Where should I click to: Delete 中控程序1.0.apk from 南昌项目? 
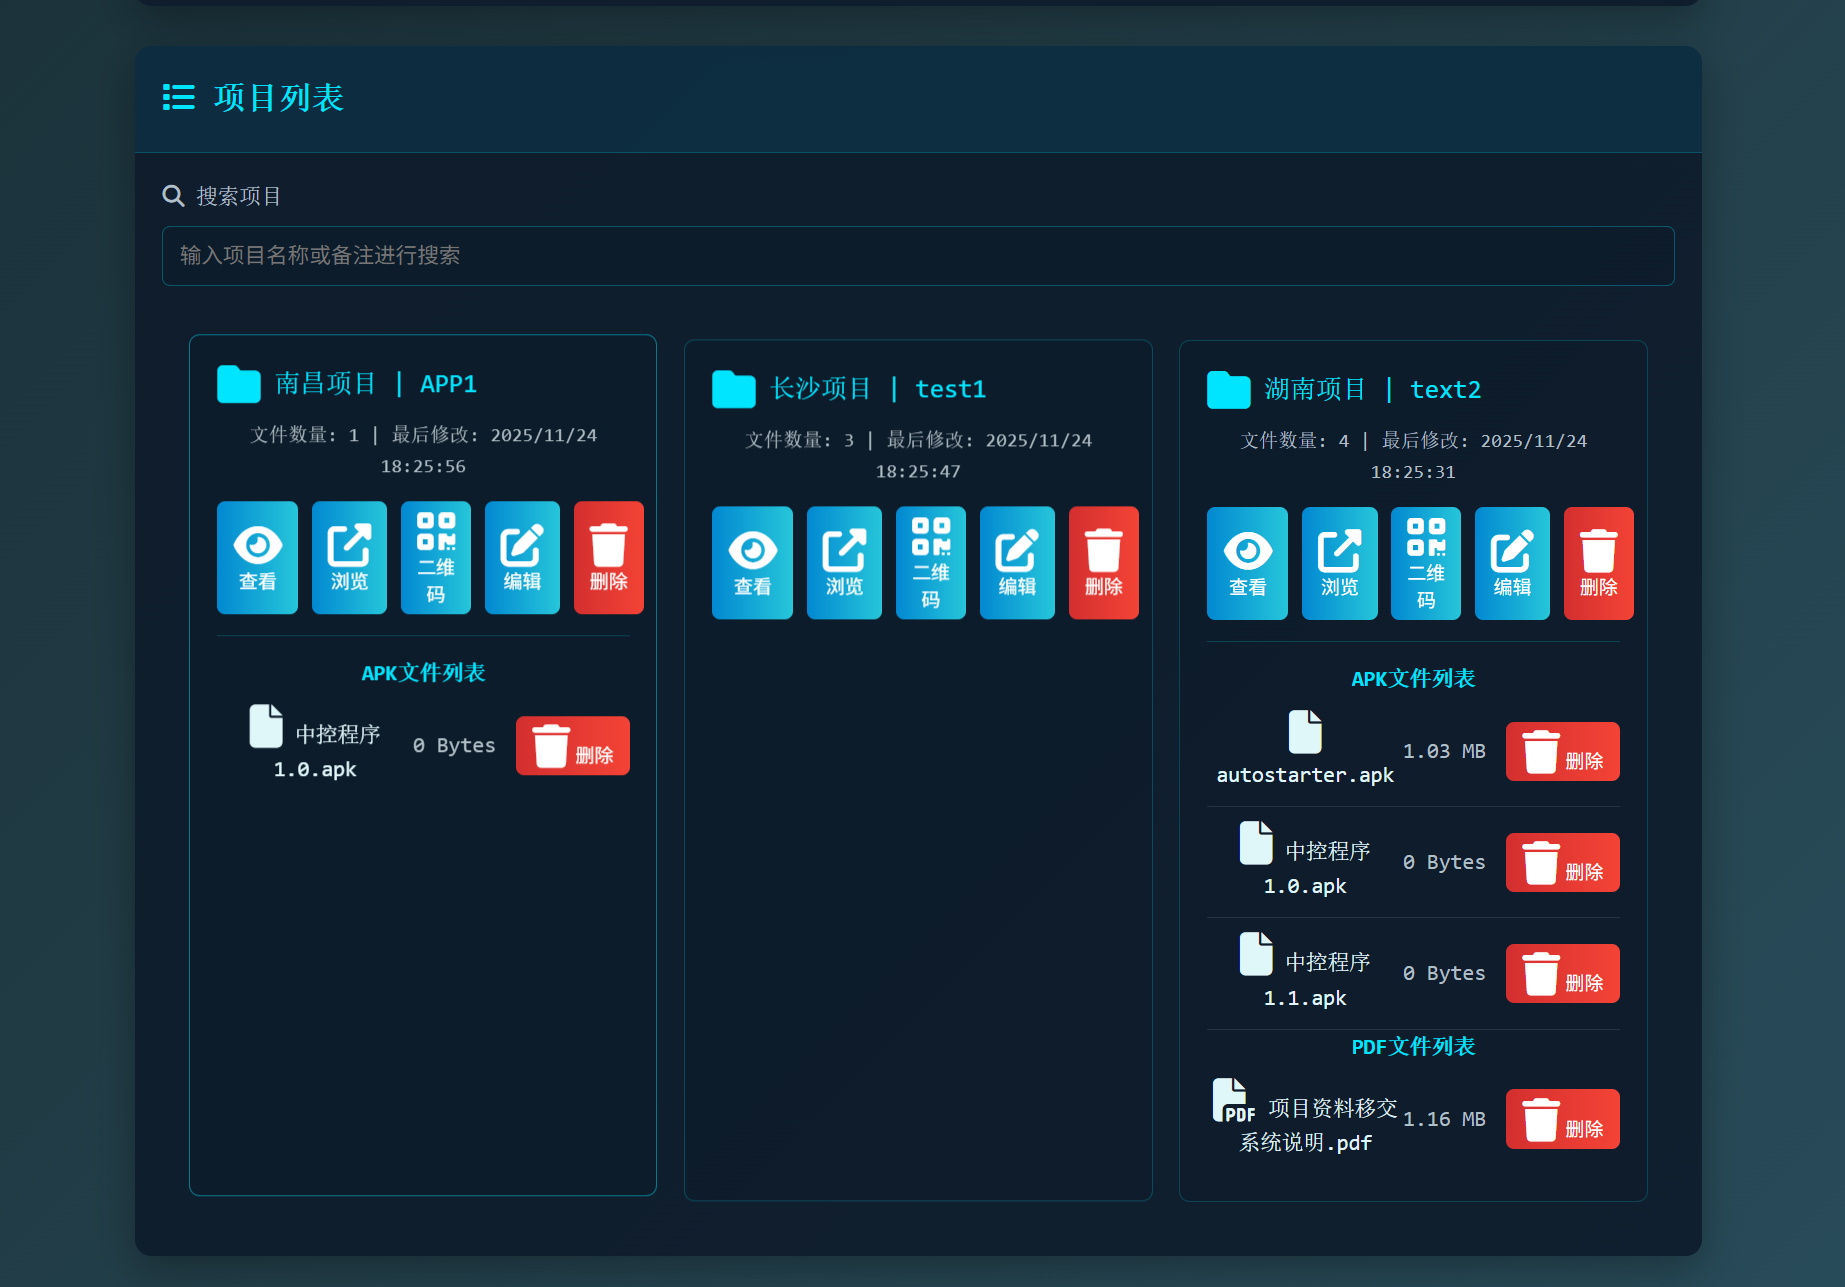[572, 745]
